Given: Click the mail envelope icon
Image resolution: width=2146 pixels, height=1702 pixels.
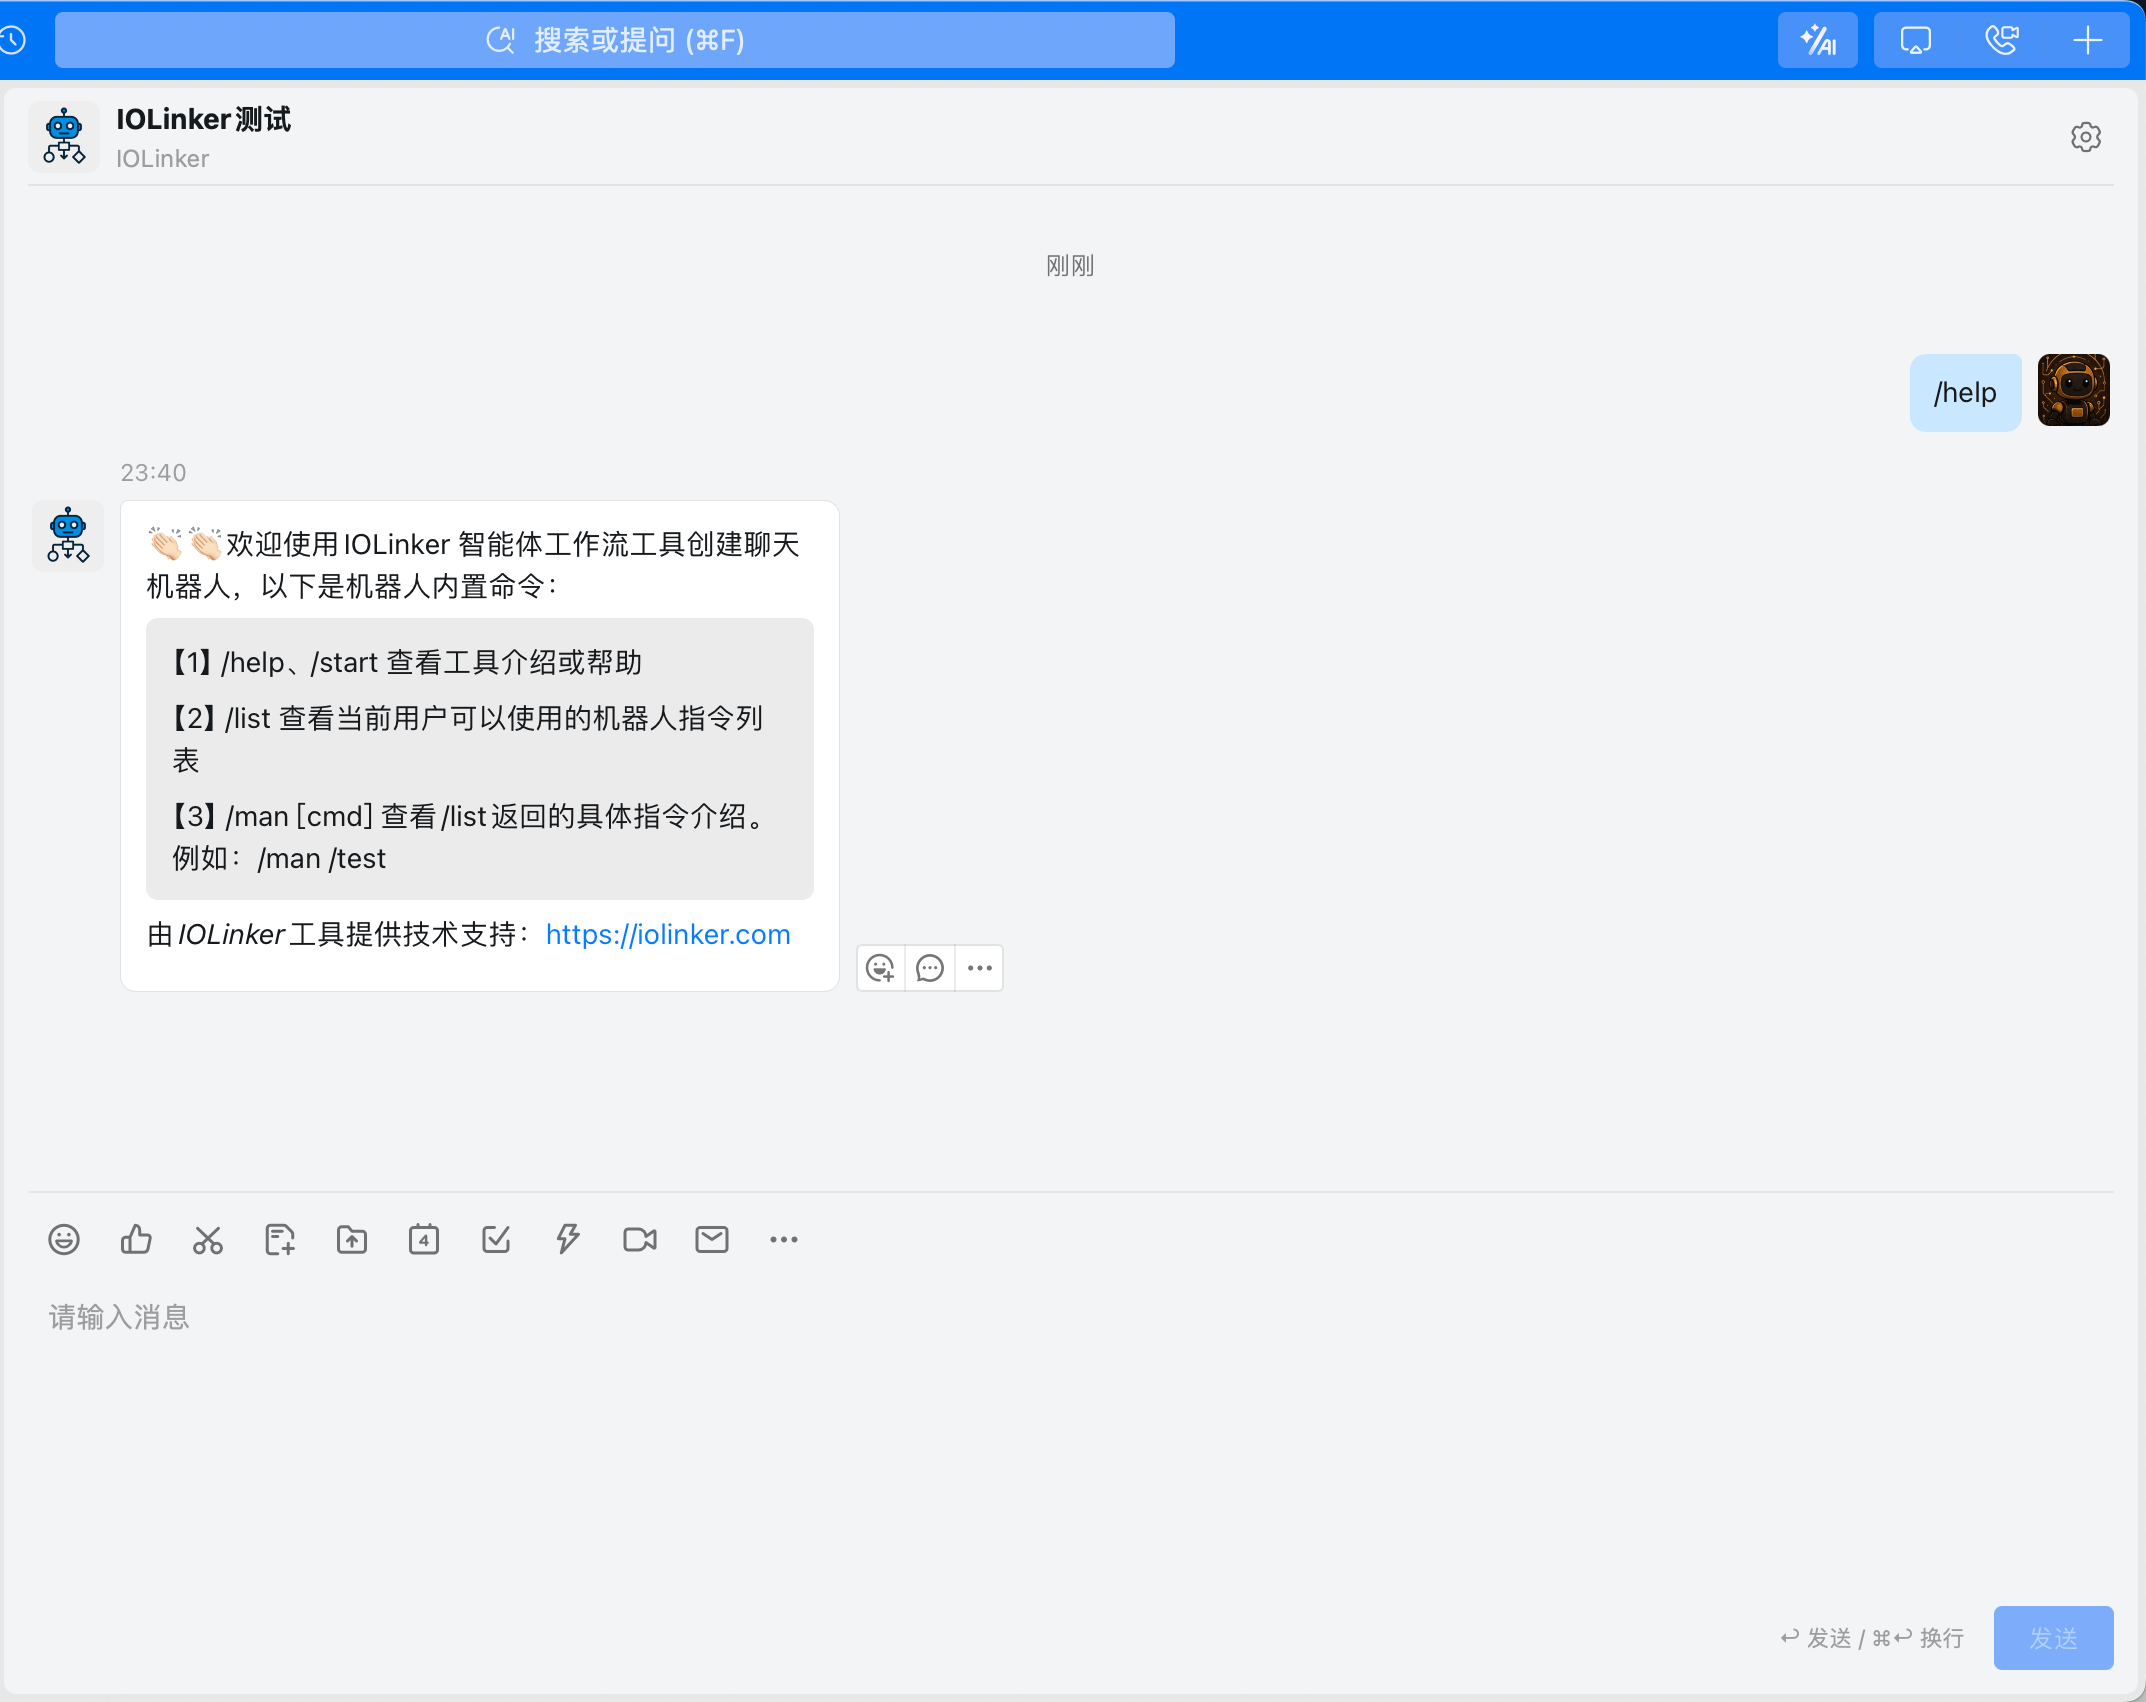Looking at the screenshot, I should click(x=712, y=1240).
